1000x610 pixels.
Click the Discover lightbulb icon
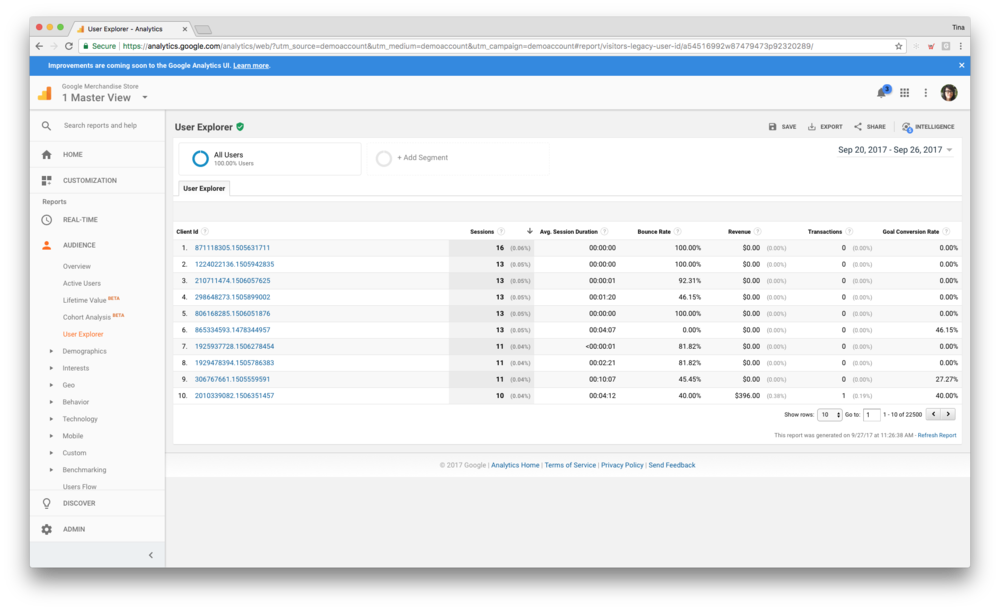(x=47, y=503)
